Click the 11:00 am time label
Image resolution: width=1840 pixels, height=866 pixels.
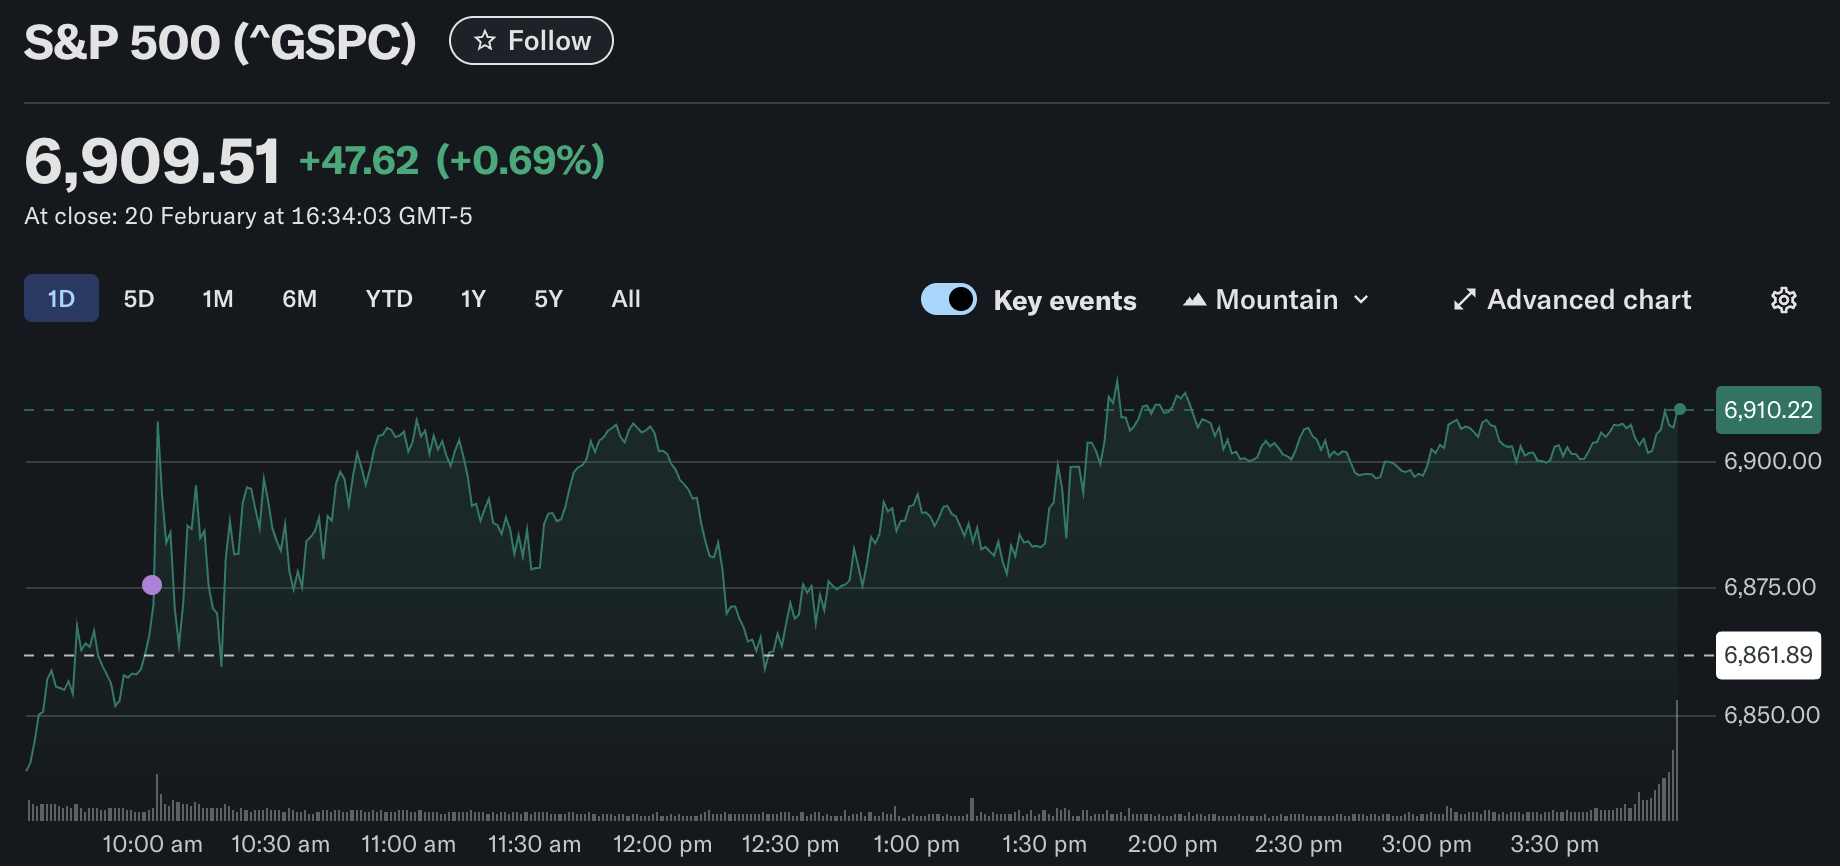tap(408, 844)
